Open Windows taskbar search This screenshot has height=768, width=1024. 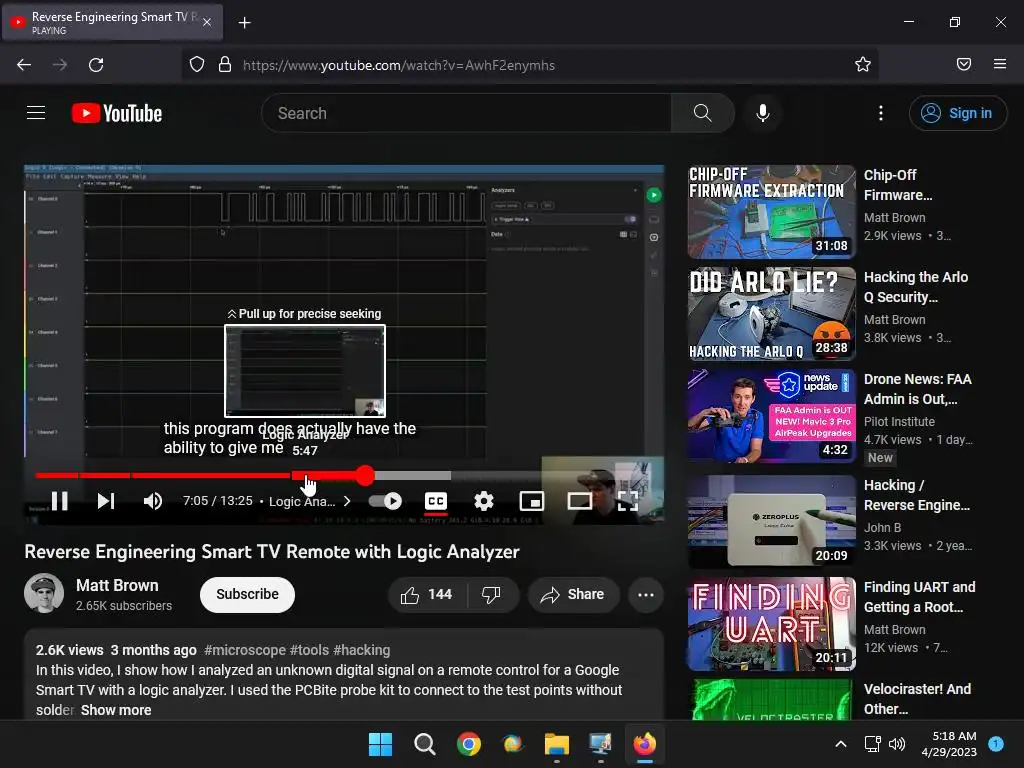tap(424, 744)
